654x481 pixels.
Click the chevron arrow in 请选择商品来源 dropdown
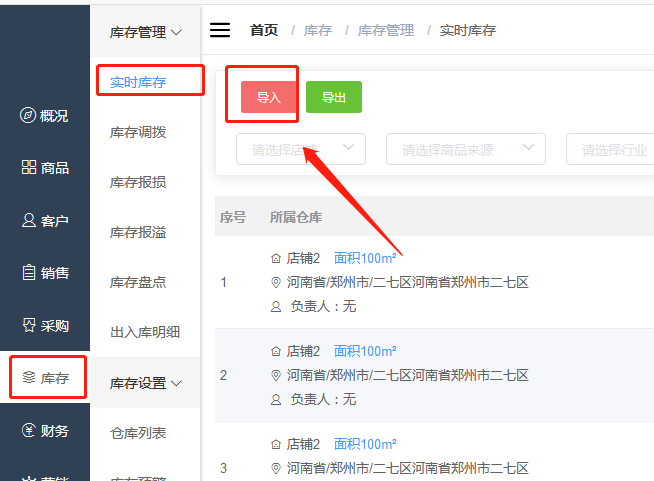point(528,147)
